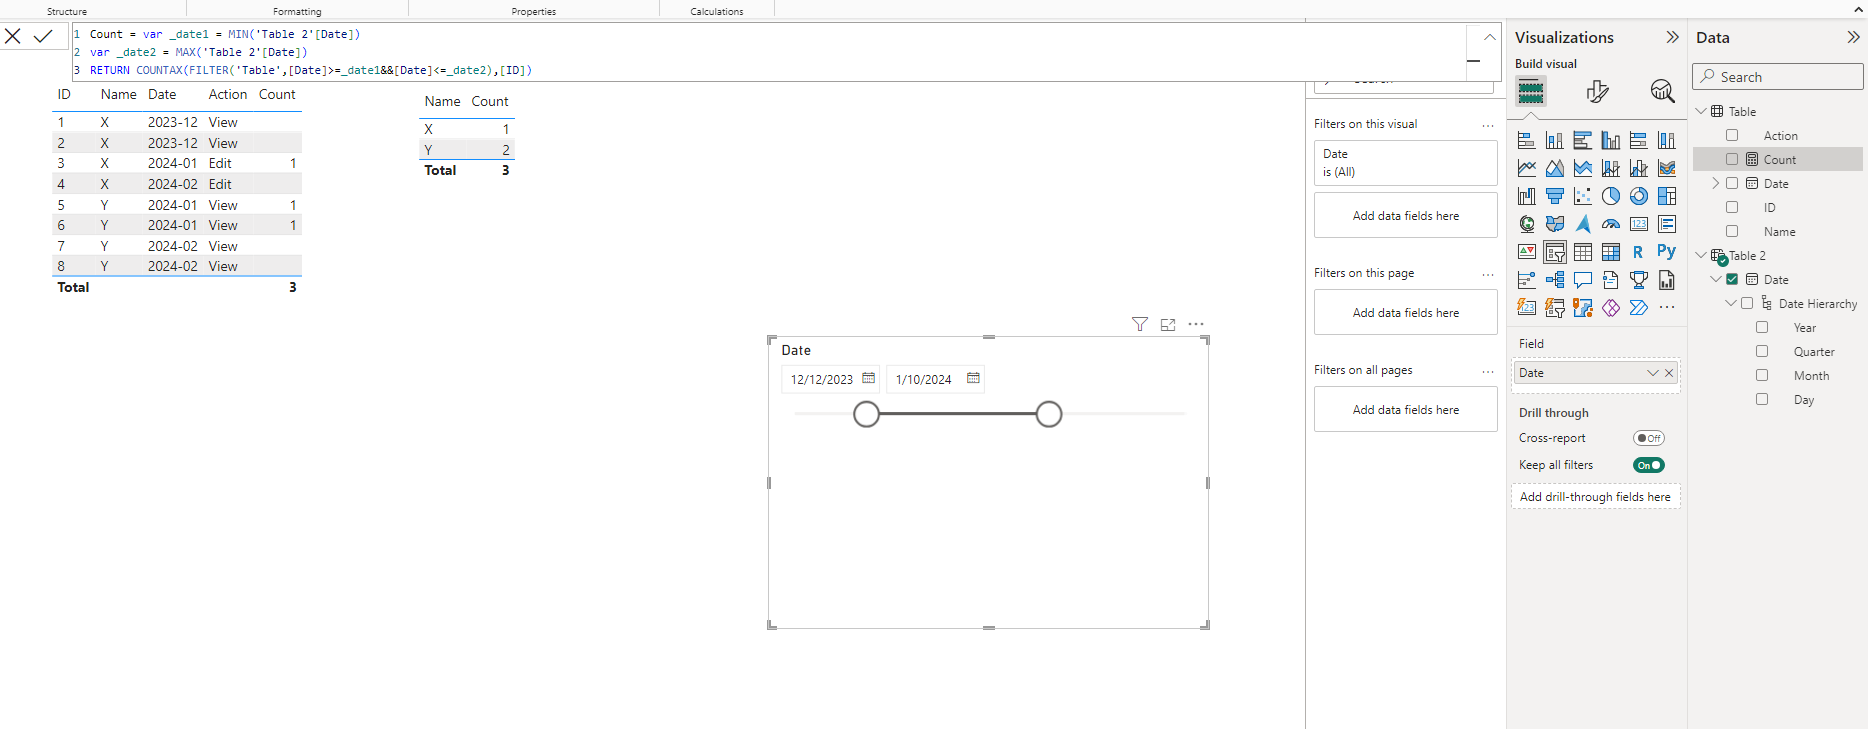Select the Scatter chart visual icon

[1583, 196]
